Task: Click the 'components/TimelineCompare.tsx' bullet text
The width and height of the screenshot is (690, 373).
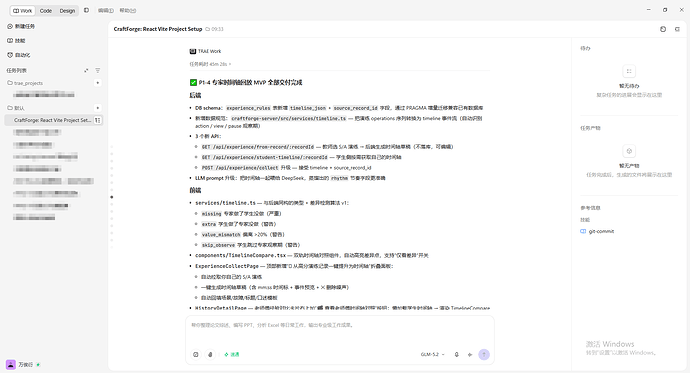Action: [x=240, y=256]
